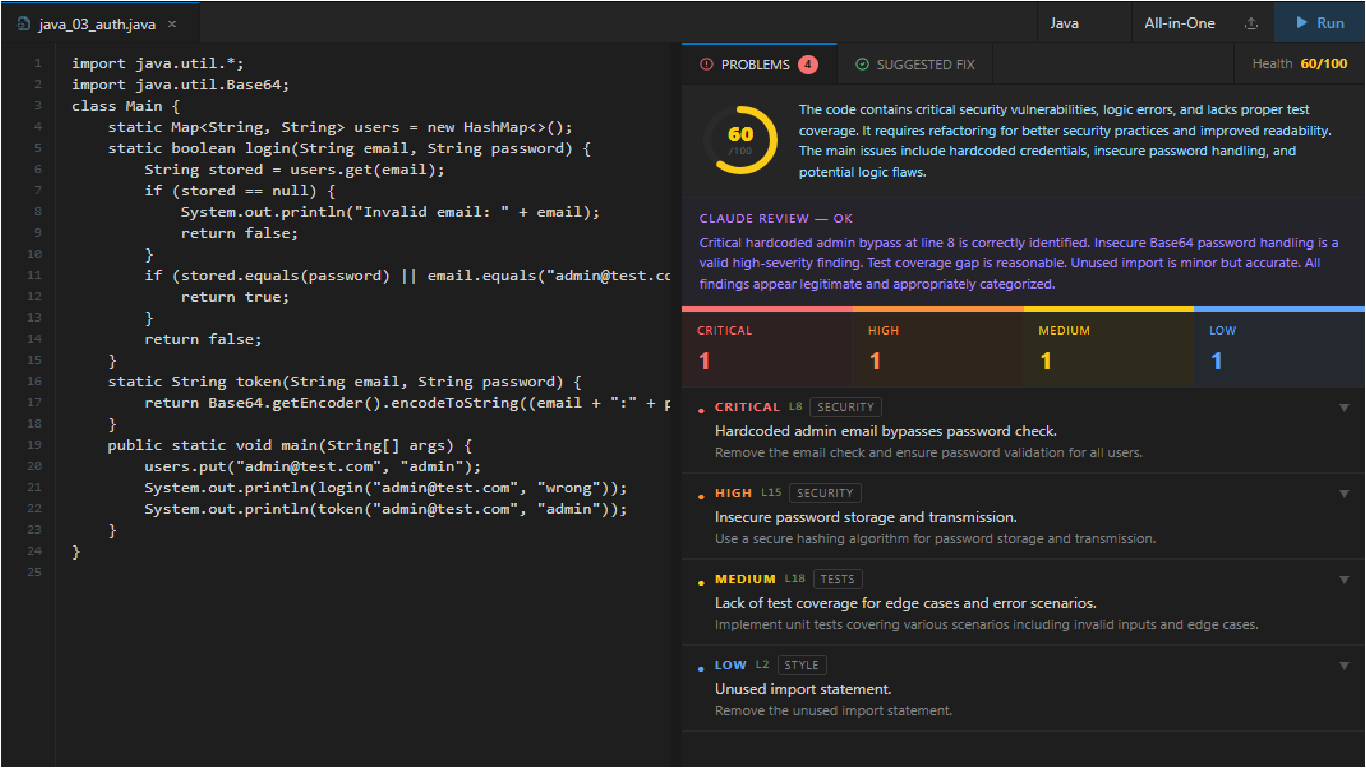The height and width of the screenshot is (768, 1366).
Task: Filter by CRITICAL severity count card
Action: click(767, 347)
